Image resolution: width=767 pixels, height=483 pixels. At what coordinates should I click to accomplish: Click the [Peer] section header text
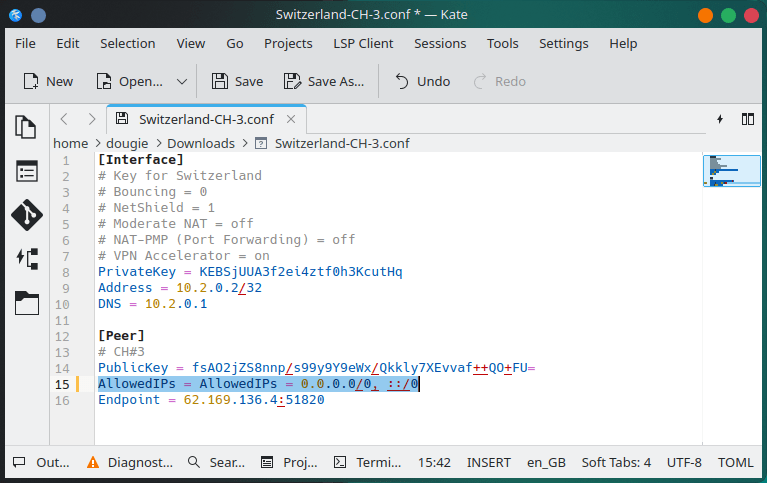(x=121, y=336)
